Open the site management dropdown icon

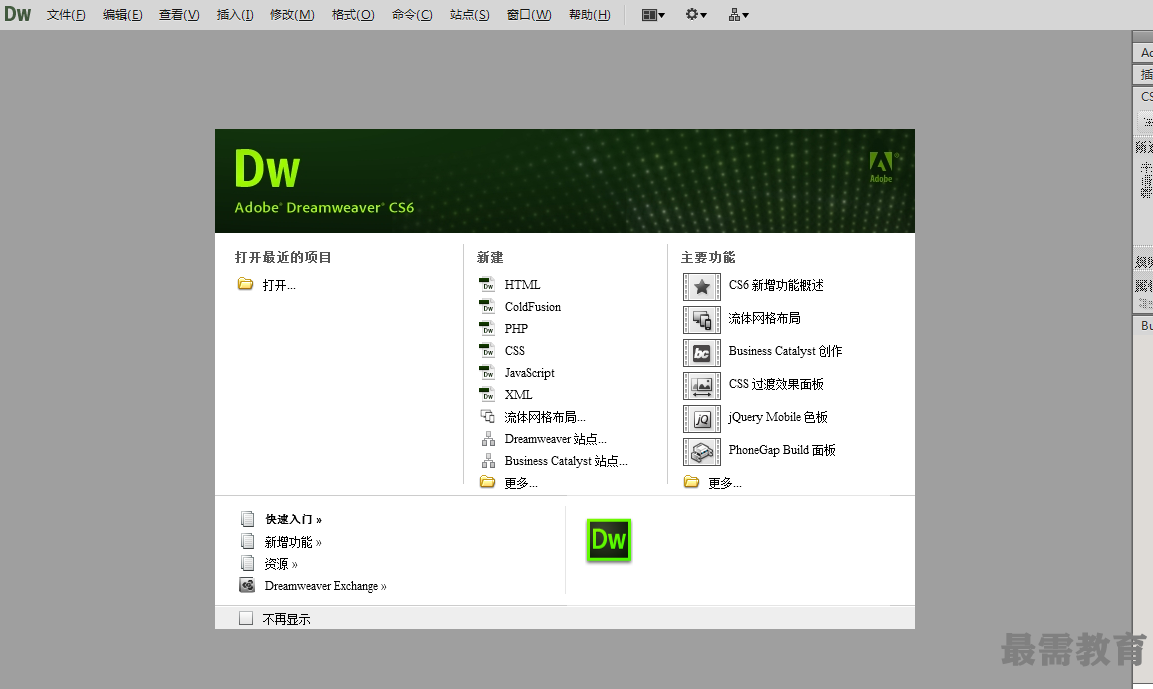[738, 15]
